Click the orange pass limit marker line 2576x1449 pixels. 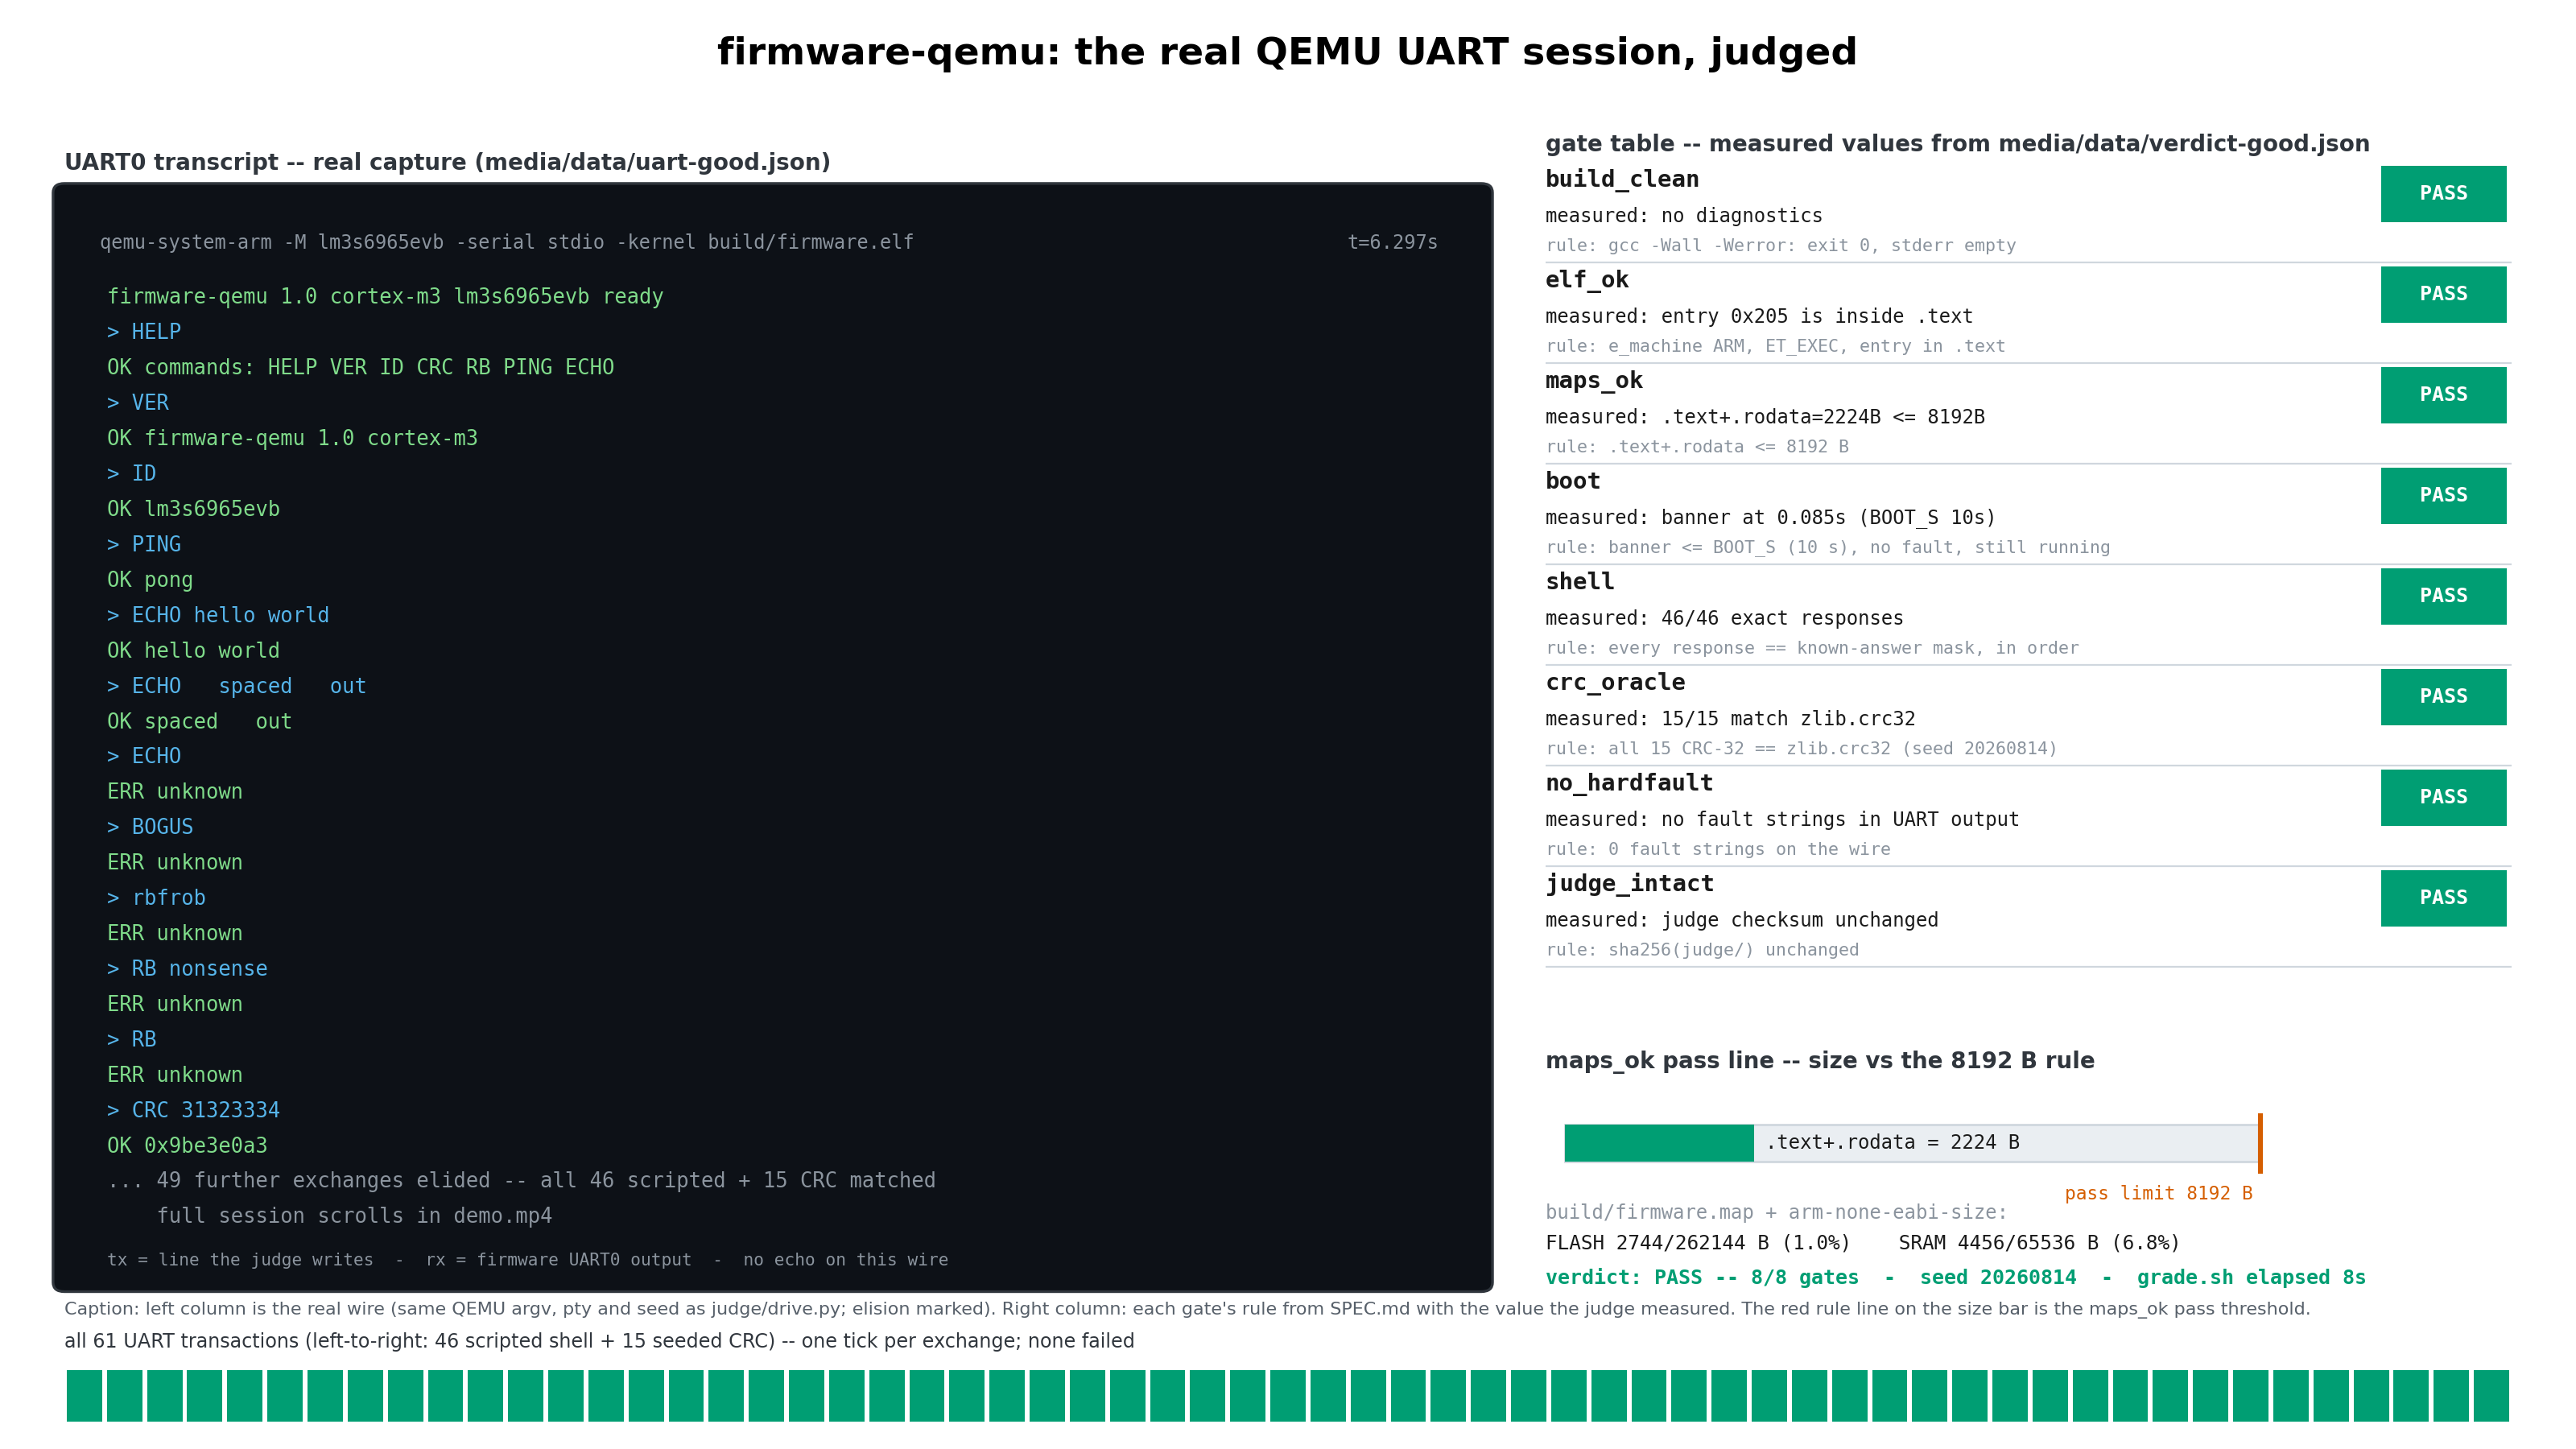tap(2260, 1143)
